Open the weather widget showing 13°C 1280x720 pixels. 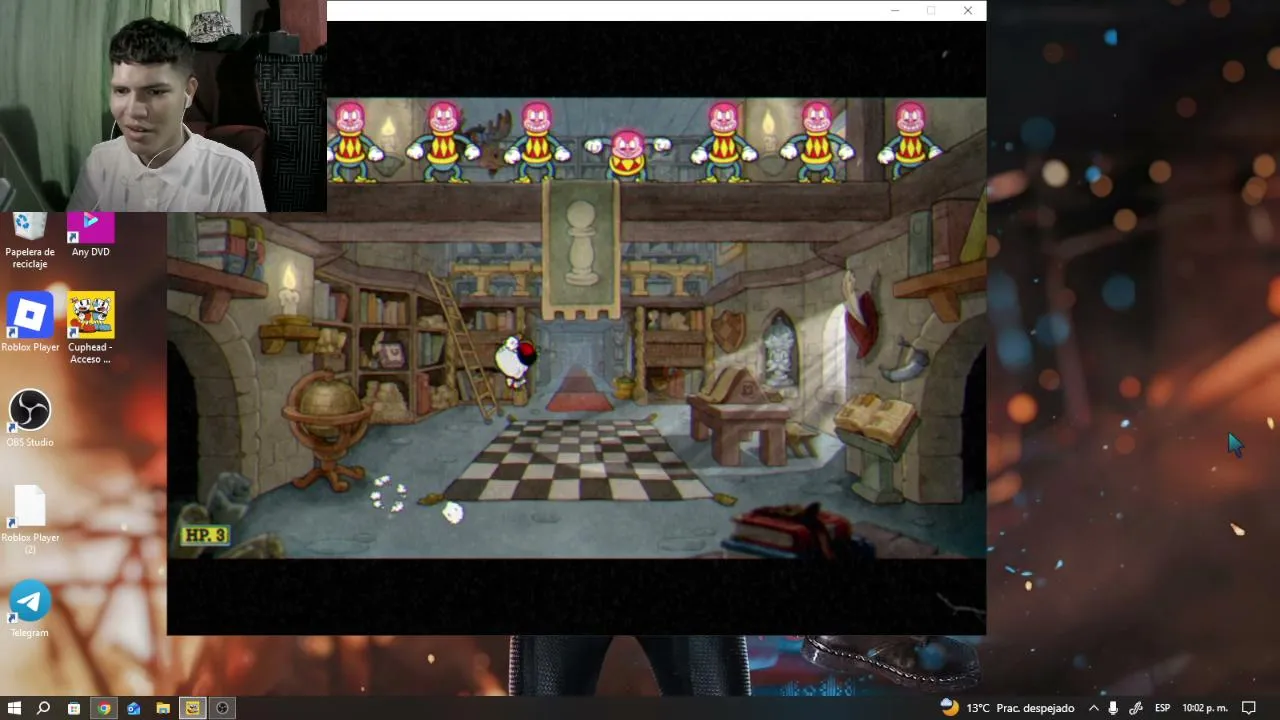click(x=1007, y=708)
